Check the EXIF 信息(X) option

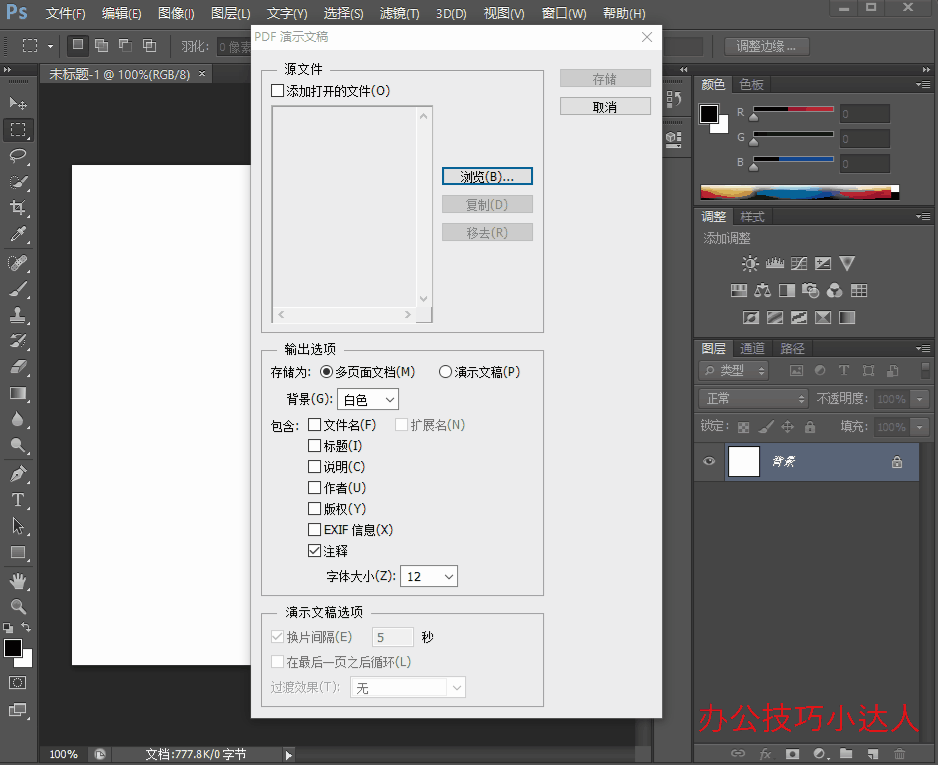click(x=314, y=529)
